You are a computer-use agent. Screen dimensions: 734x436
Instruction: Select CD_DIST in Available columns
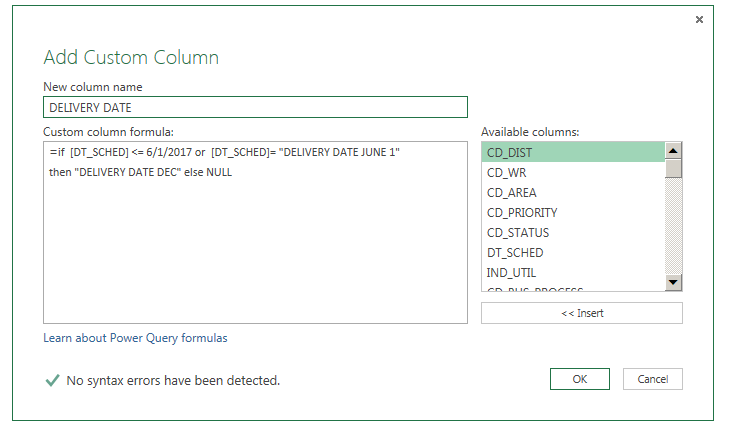[573, 153]
